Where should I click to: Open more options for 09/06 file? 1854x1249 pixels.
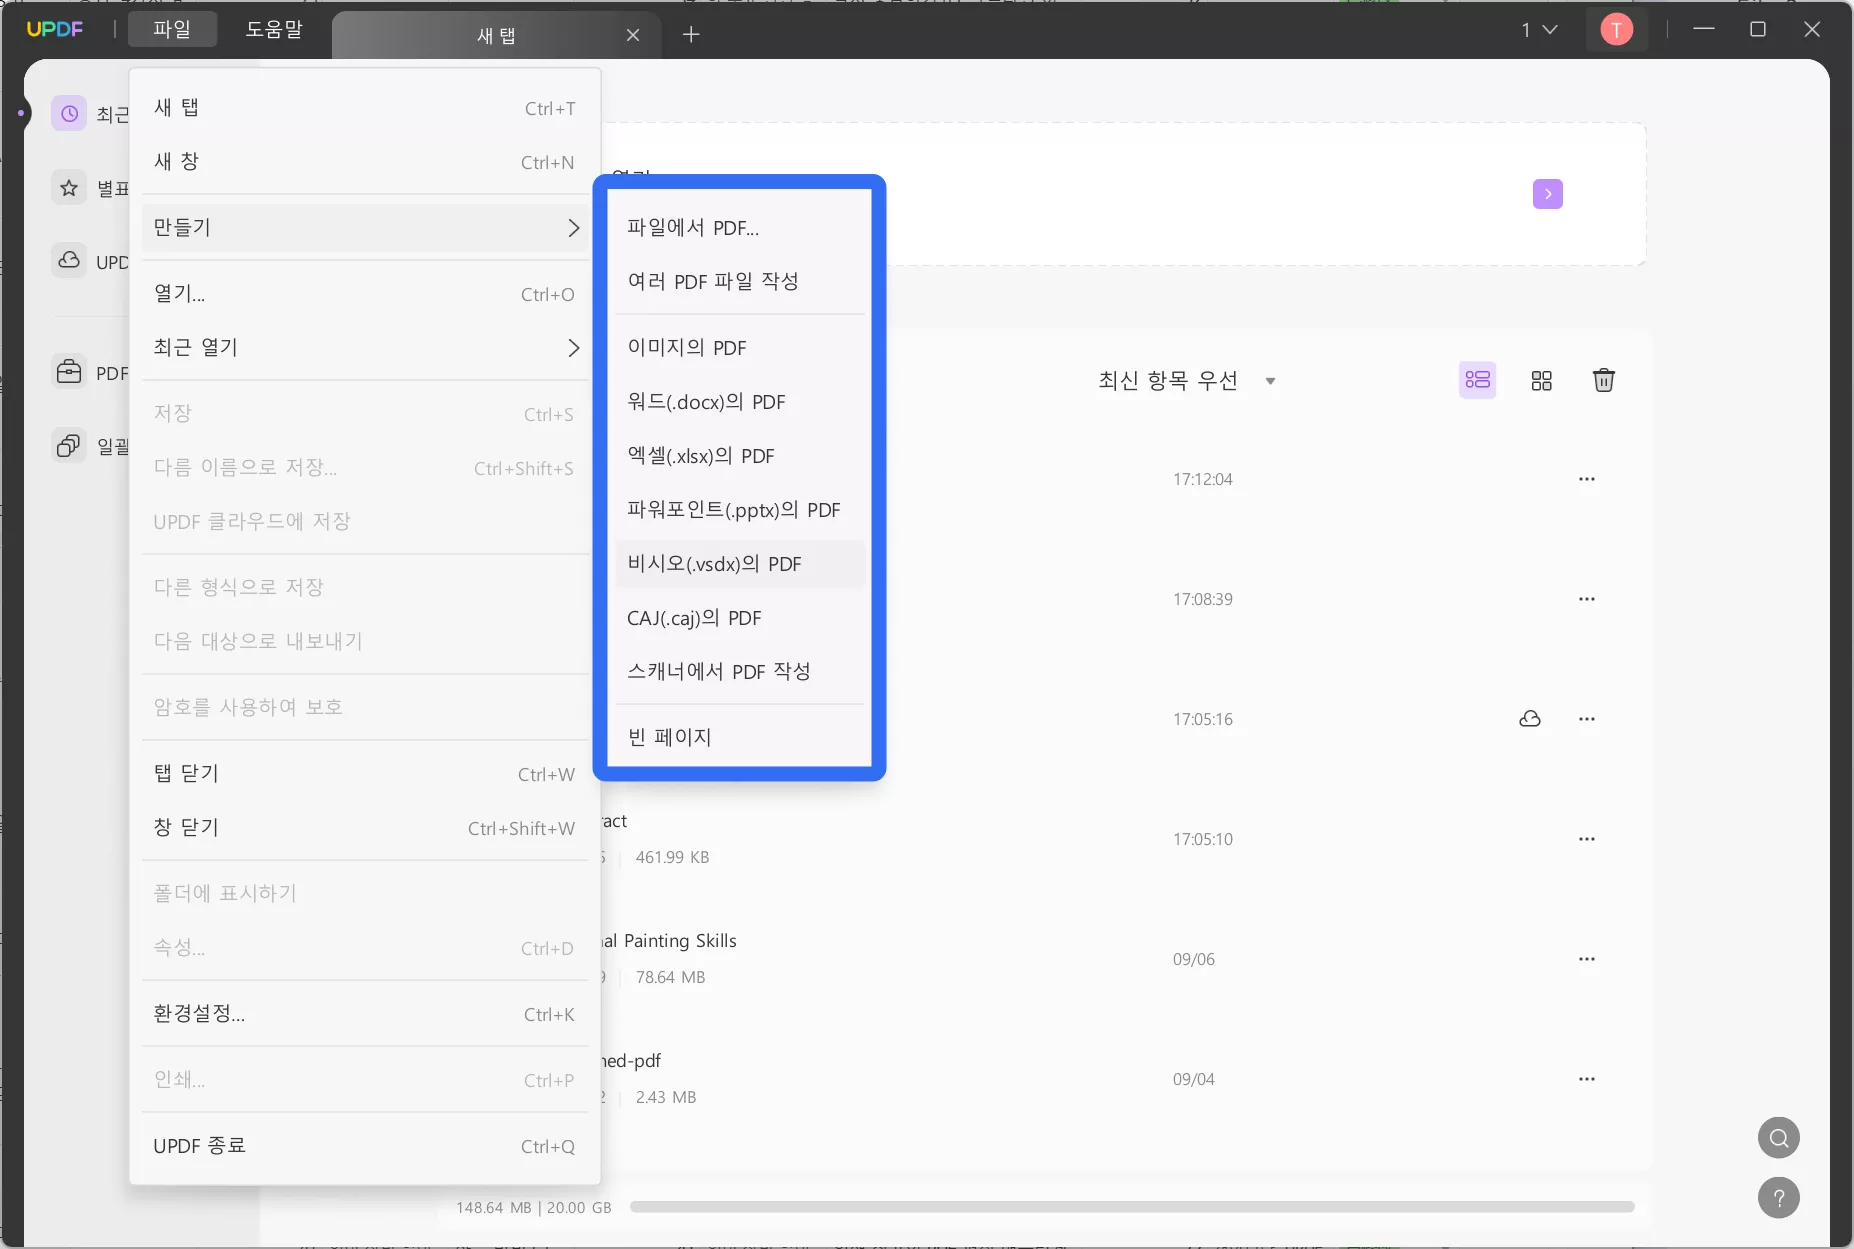(1587, 959)
